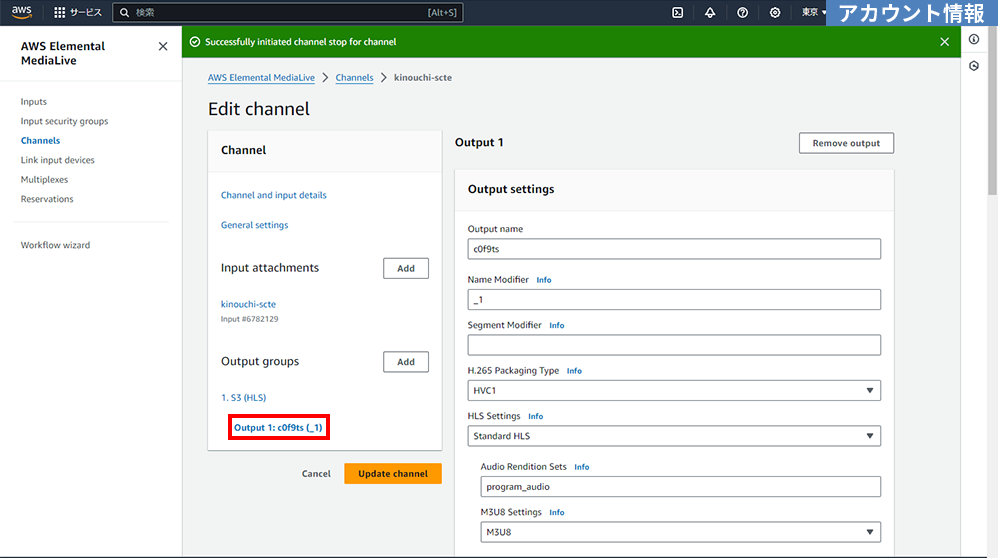The image size is (998, 558).
Task: Open the M3U8 Settings dropdown
Action: (x=680, y=532)
